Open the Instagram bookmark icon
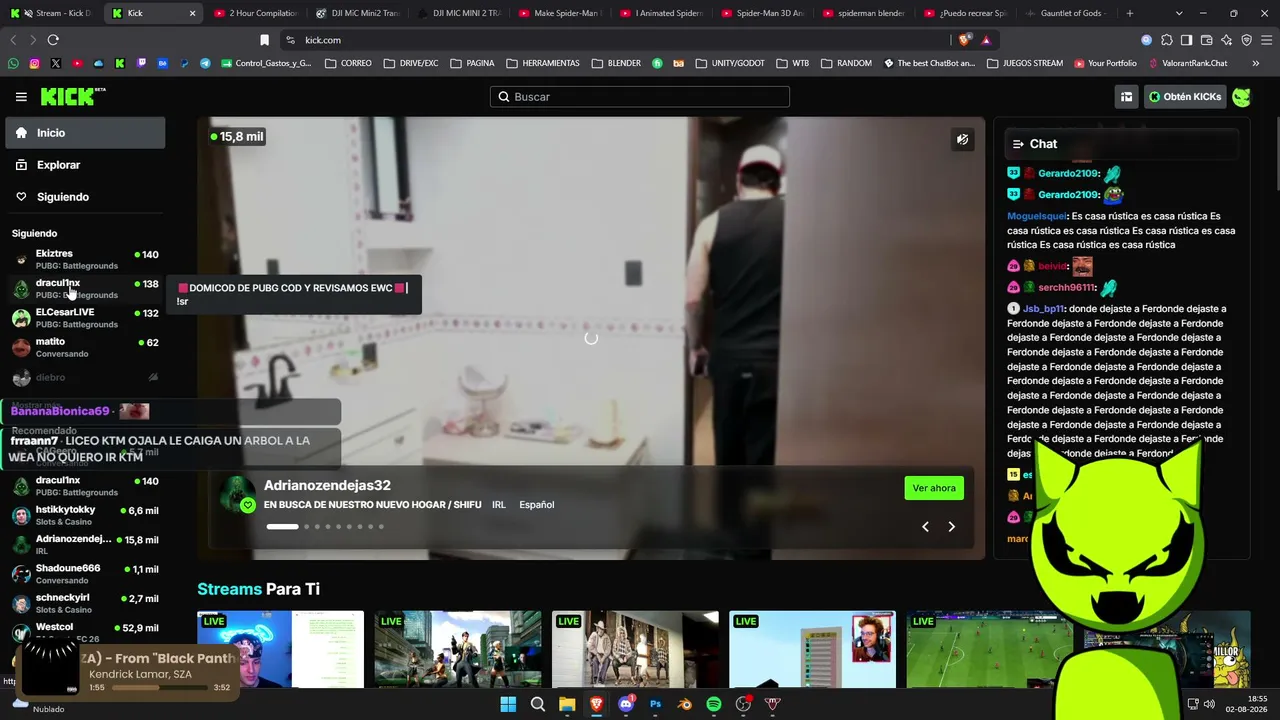This screenshot has height=720, width=1280. [x=34, y=63]
